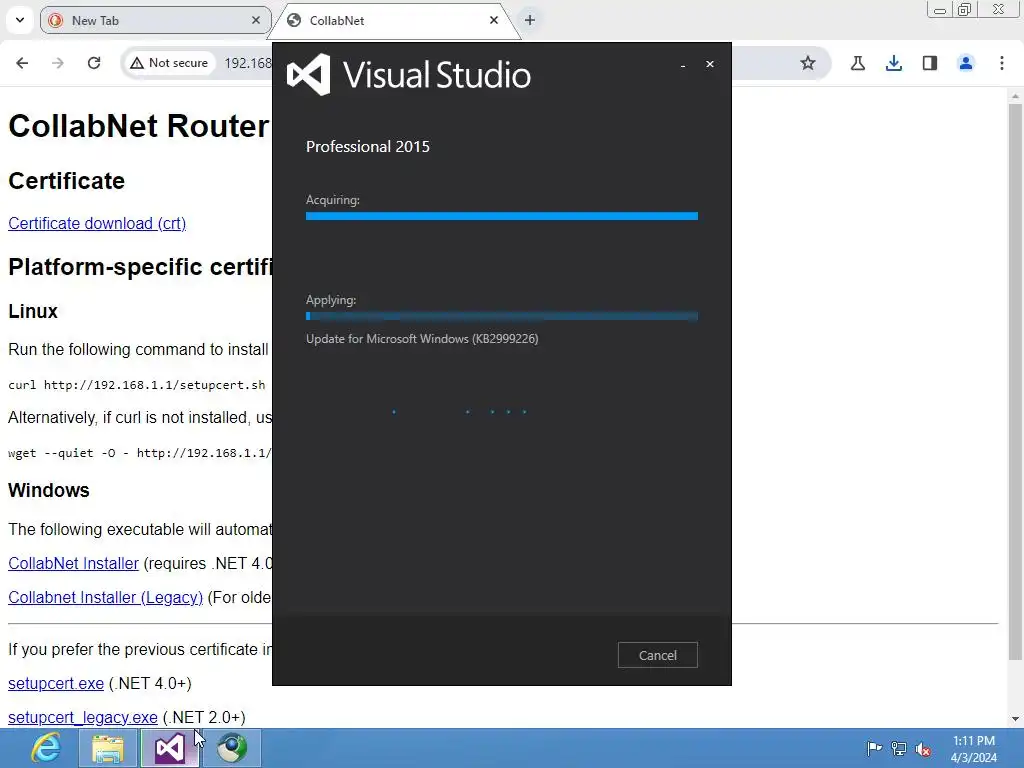Click the Acquiring progress bar

tap(502, 216)
